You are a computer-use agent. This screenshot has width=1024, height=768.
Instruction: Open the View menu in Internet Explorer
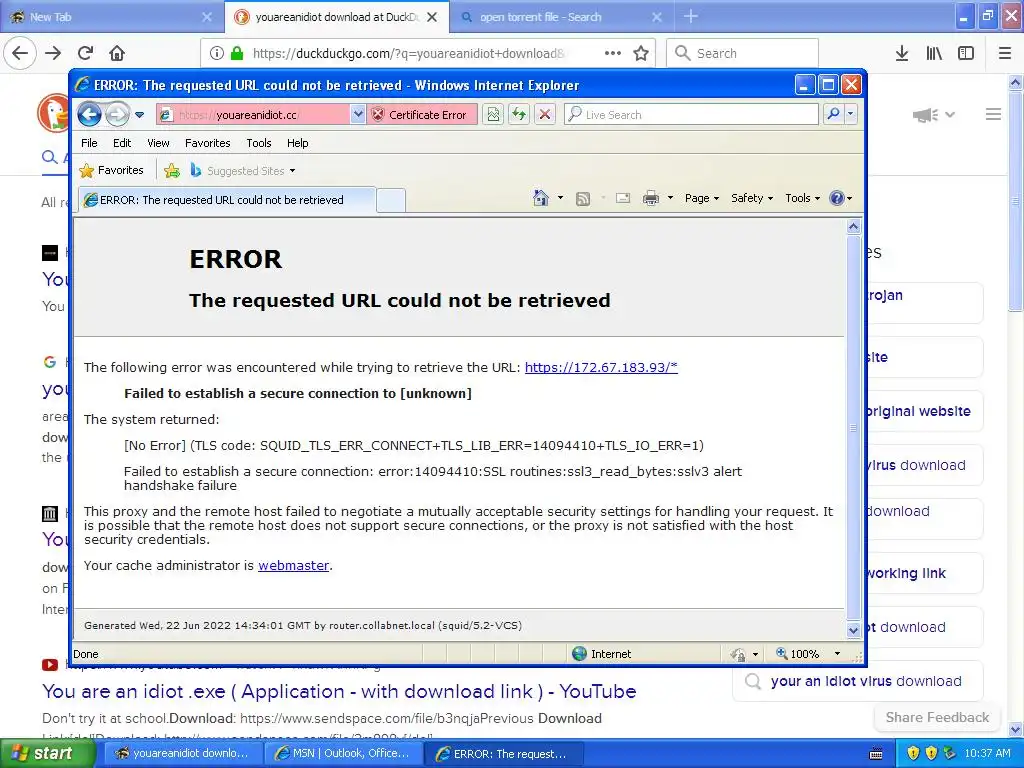point(158,143)
